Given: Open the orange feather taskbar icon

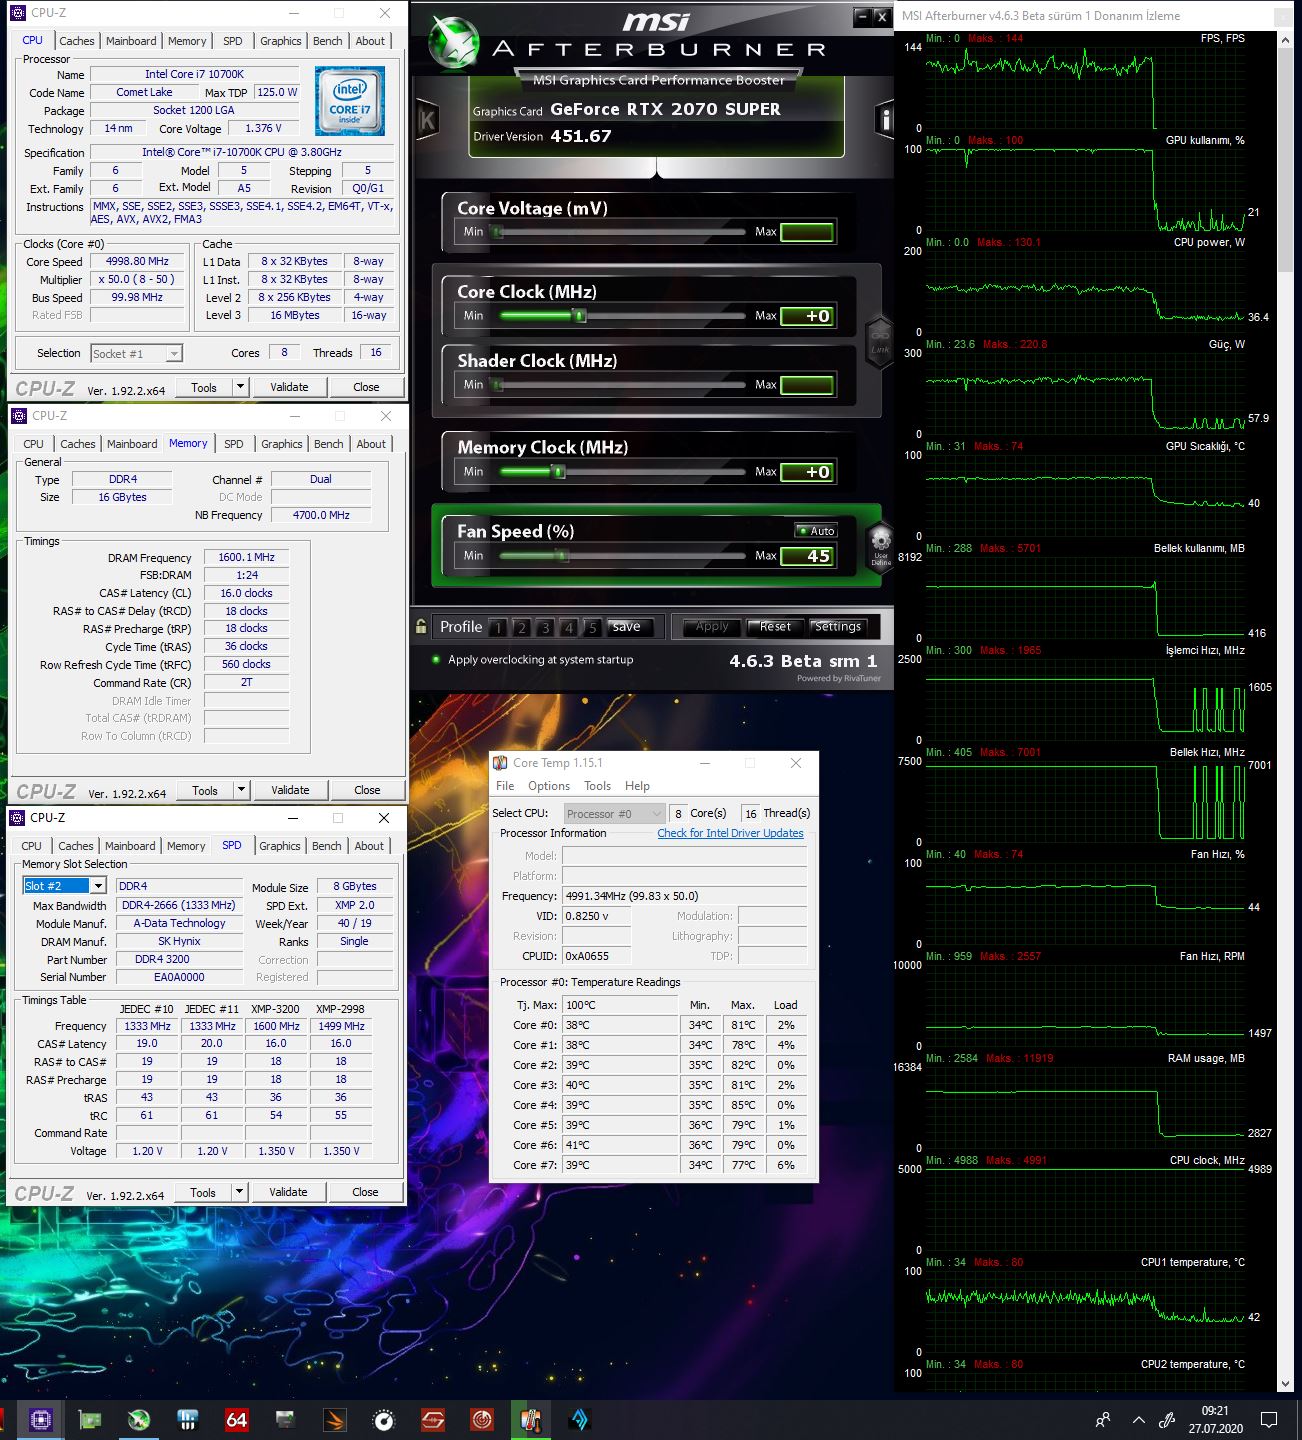Looking at the screenshot, I should tap(335, 1419).
